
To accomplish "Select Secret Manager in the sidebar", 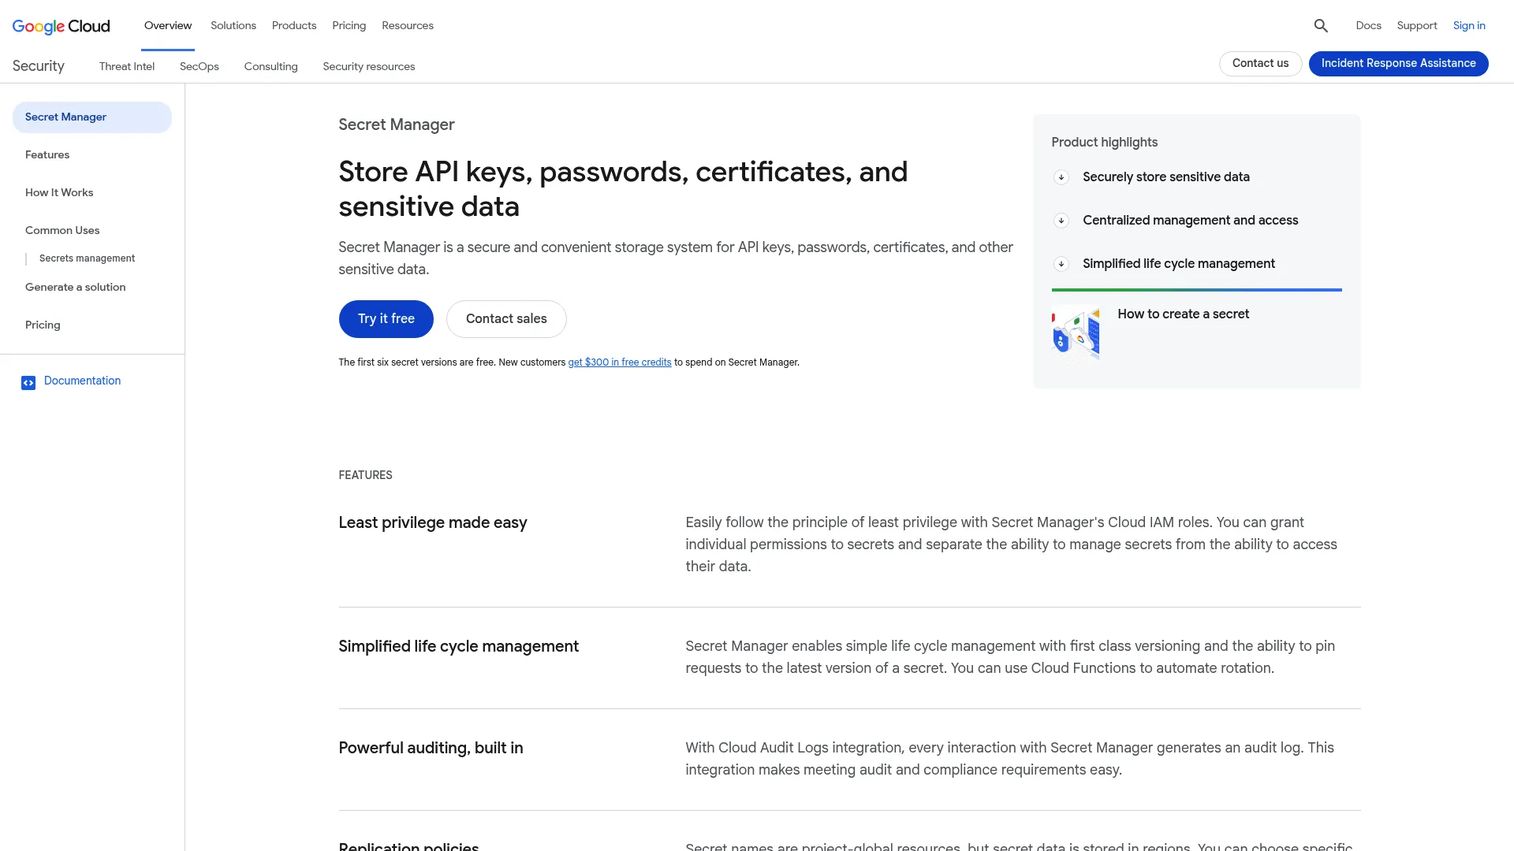I will tap(92, 117).
